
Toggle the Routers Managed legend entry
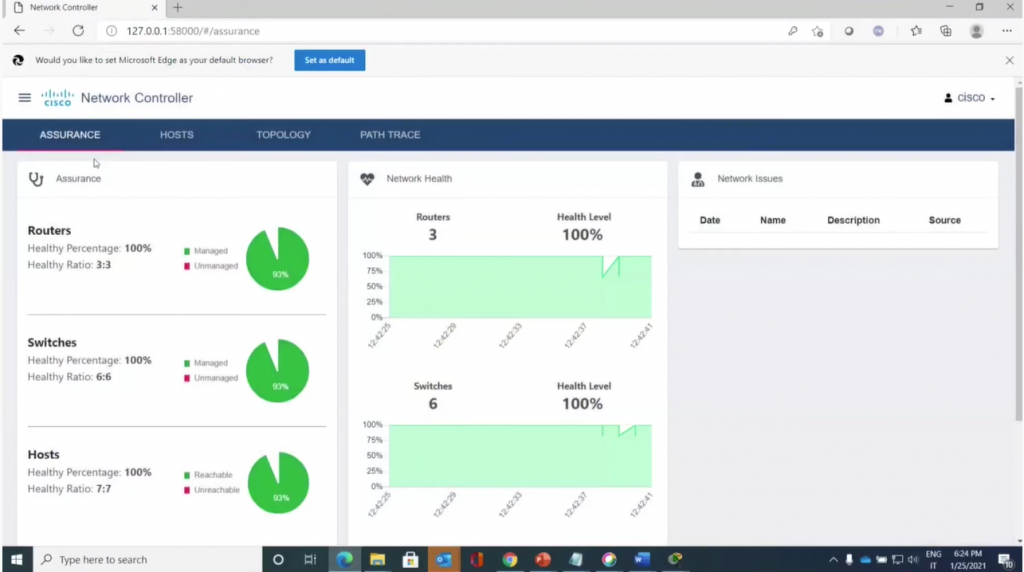206,251
